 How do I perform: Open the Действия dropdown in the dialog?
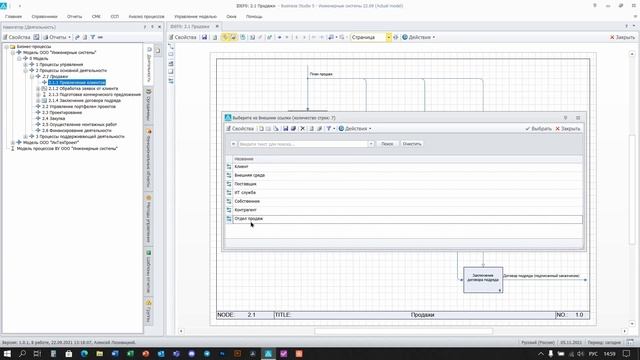click(355, 129)
